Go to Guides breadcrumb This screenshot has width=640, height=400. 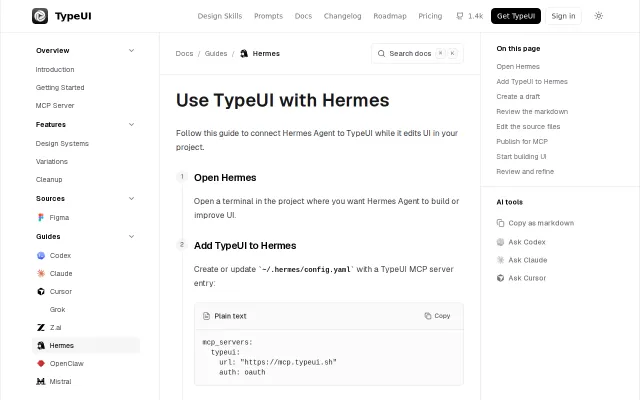tap(216, 53)
